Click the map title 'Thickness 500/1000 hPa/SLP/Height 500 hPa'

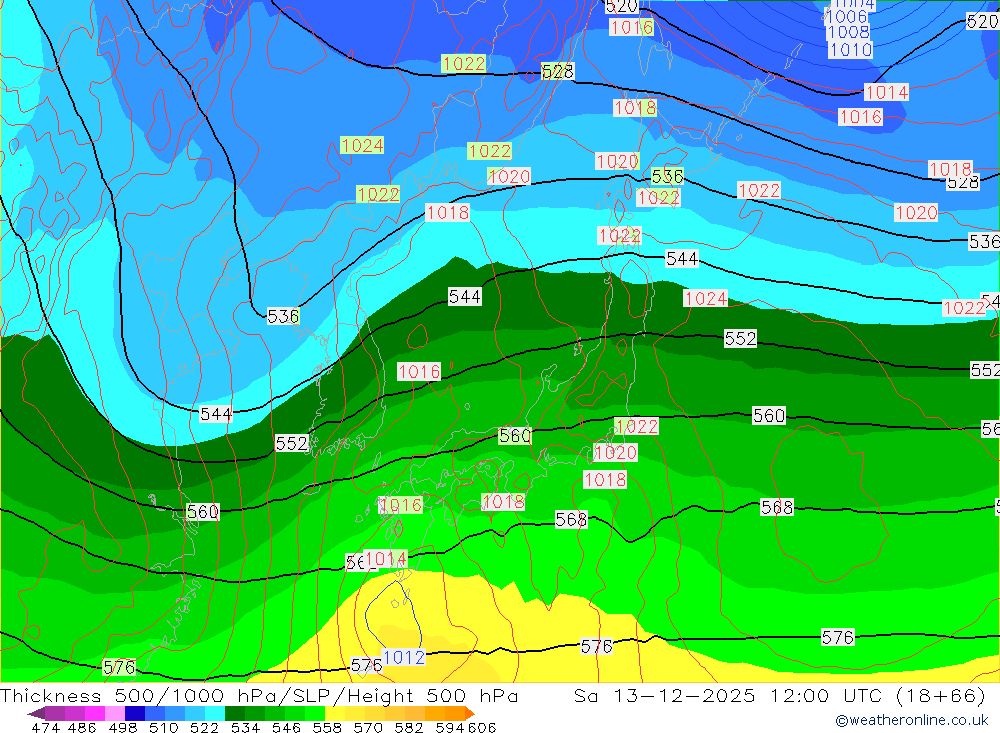[x=259, y=695]
